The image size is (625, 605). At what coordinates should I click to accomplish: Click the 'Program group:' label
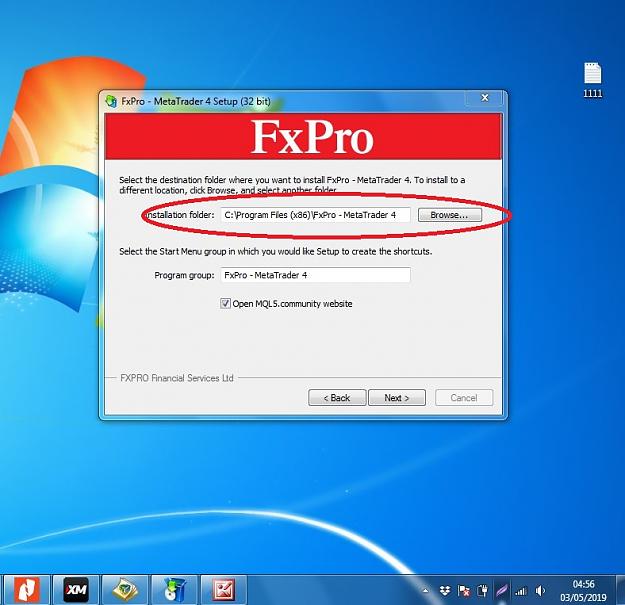click(184, 275)
